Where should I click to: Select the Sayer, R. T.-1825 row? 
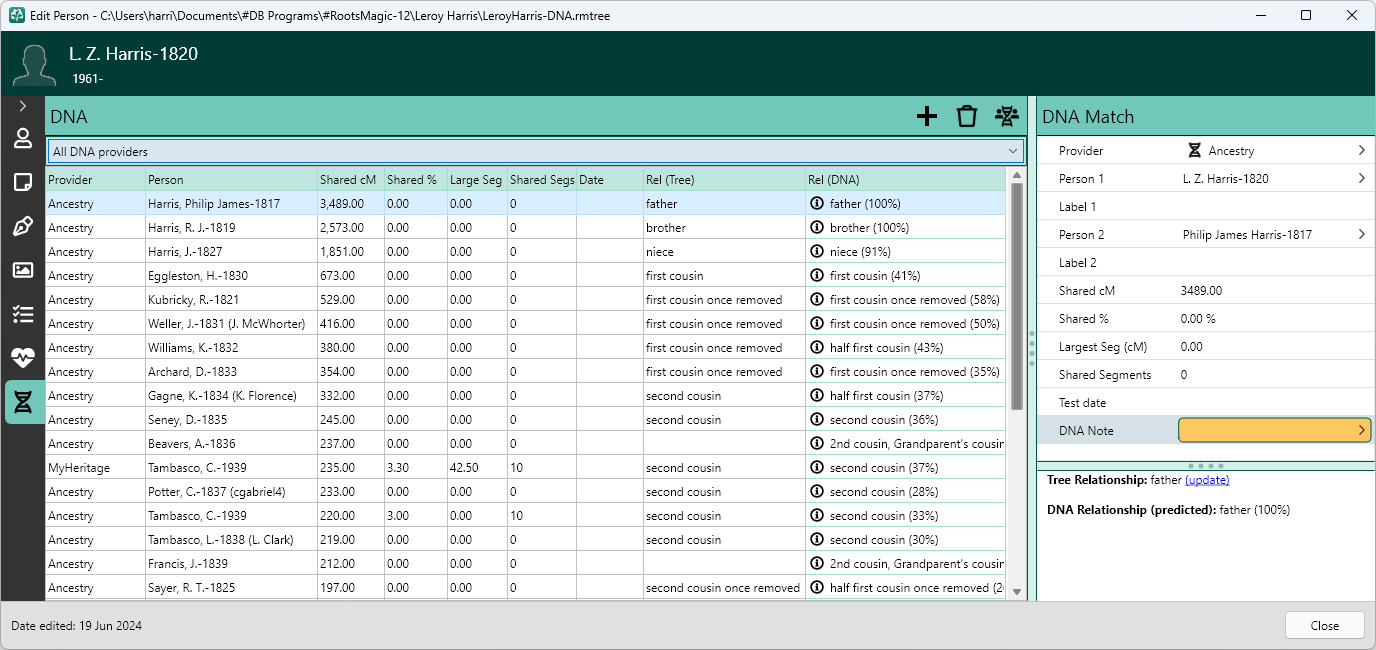pos(526,588)
